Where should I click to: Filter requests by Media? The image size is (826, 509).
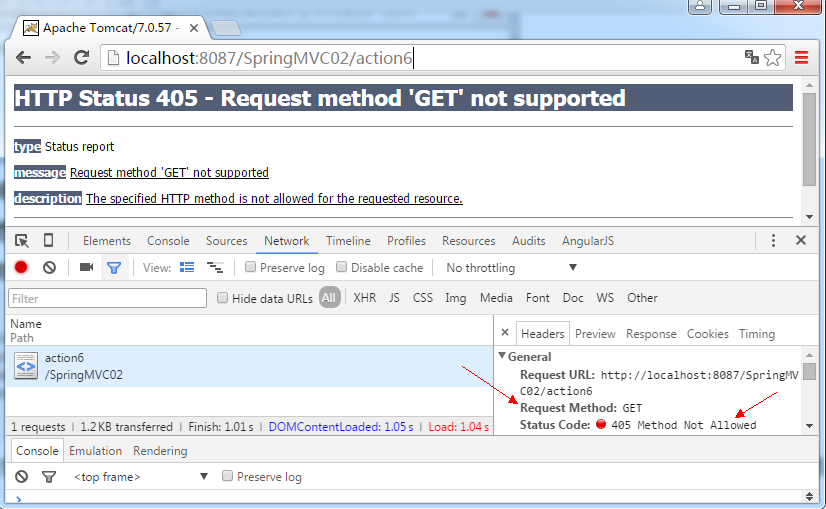496,298
